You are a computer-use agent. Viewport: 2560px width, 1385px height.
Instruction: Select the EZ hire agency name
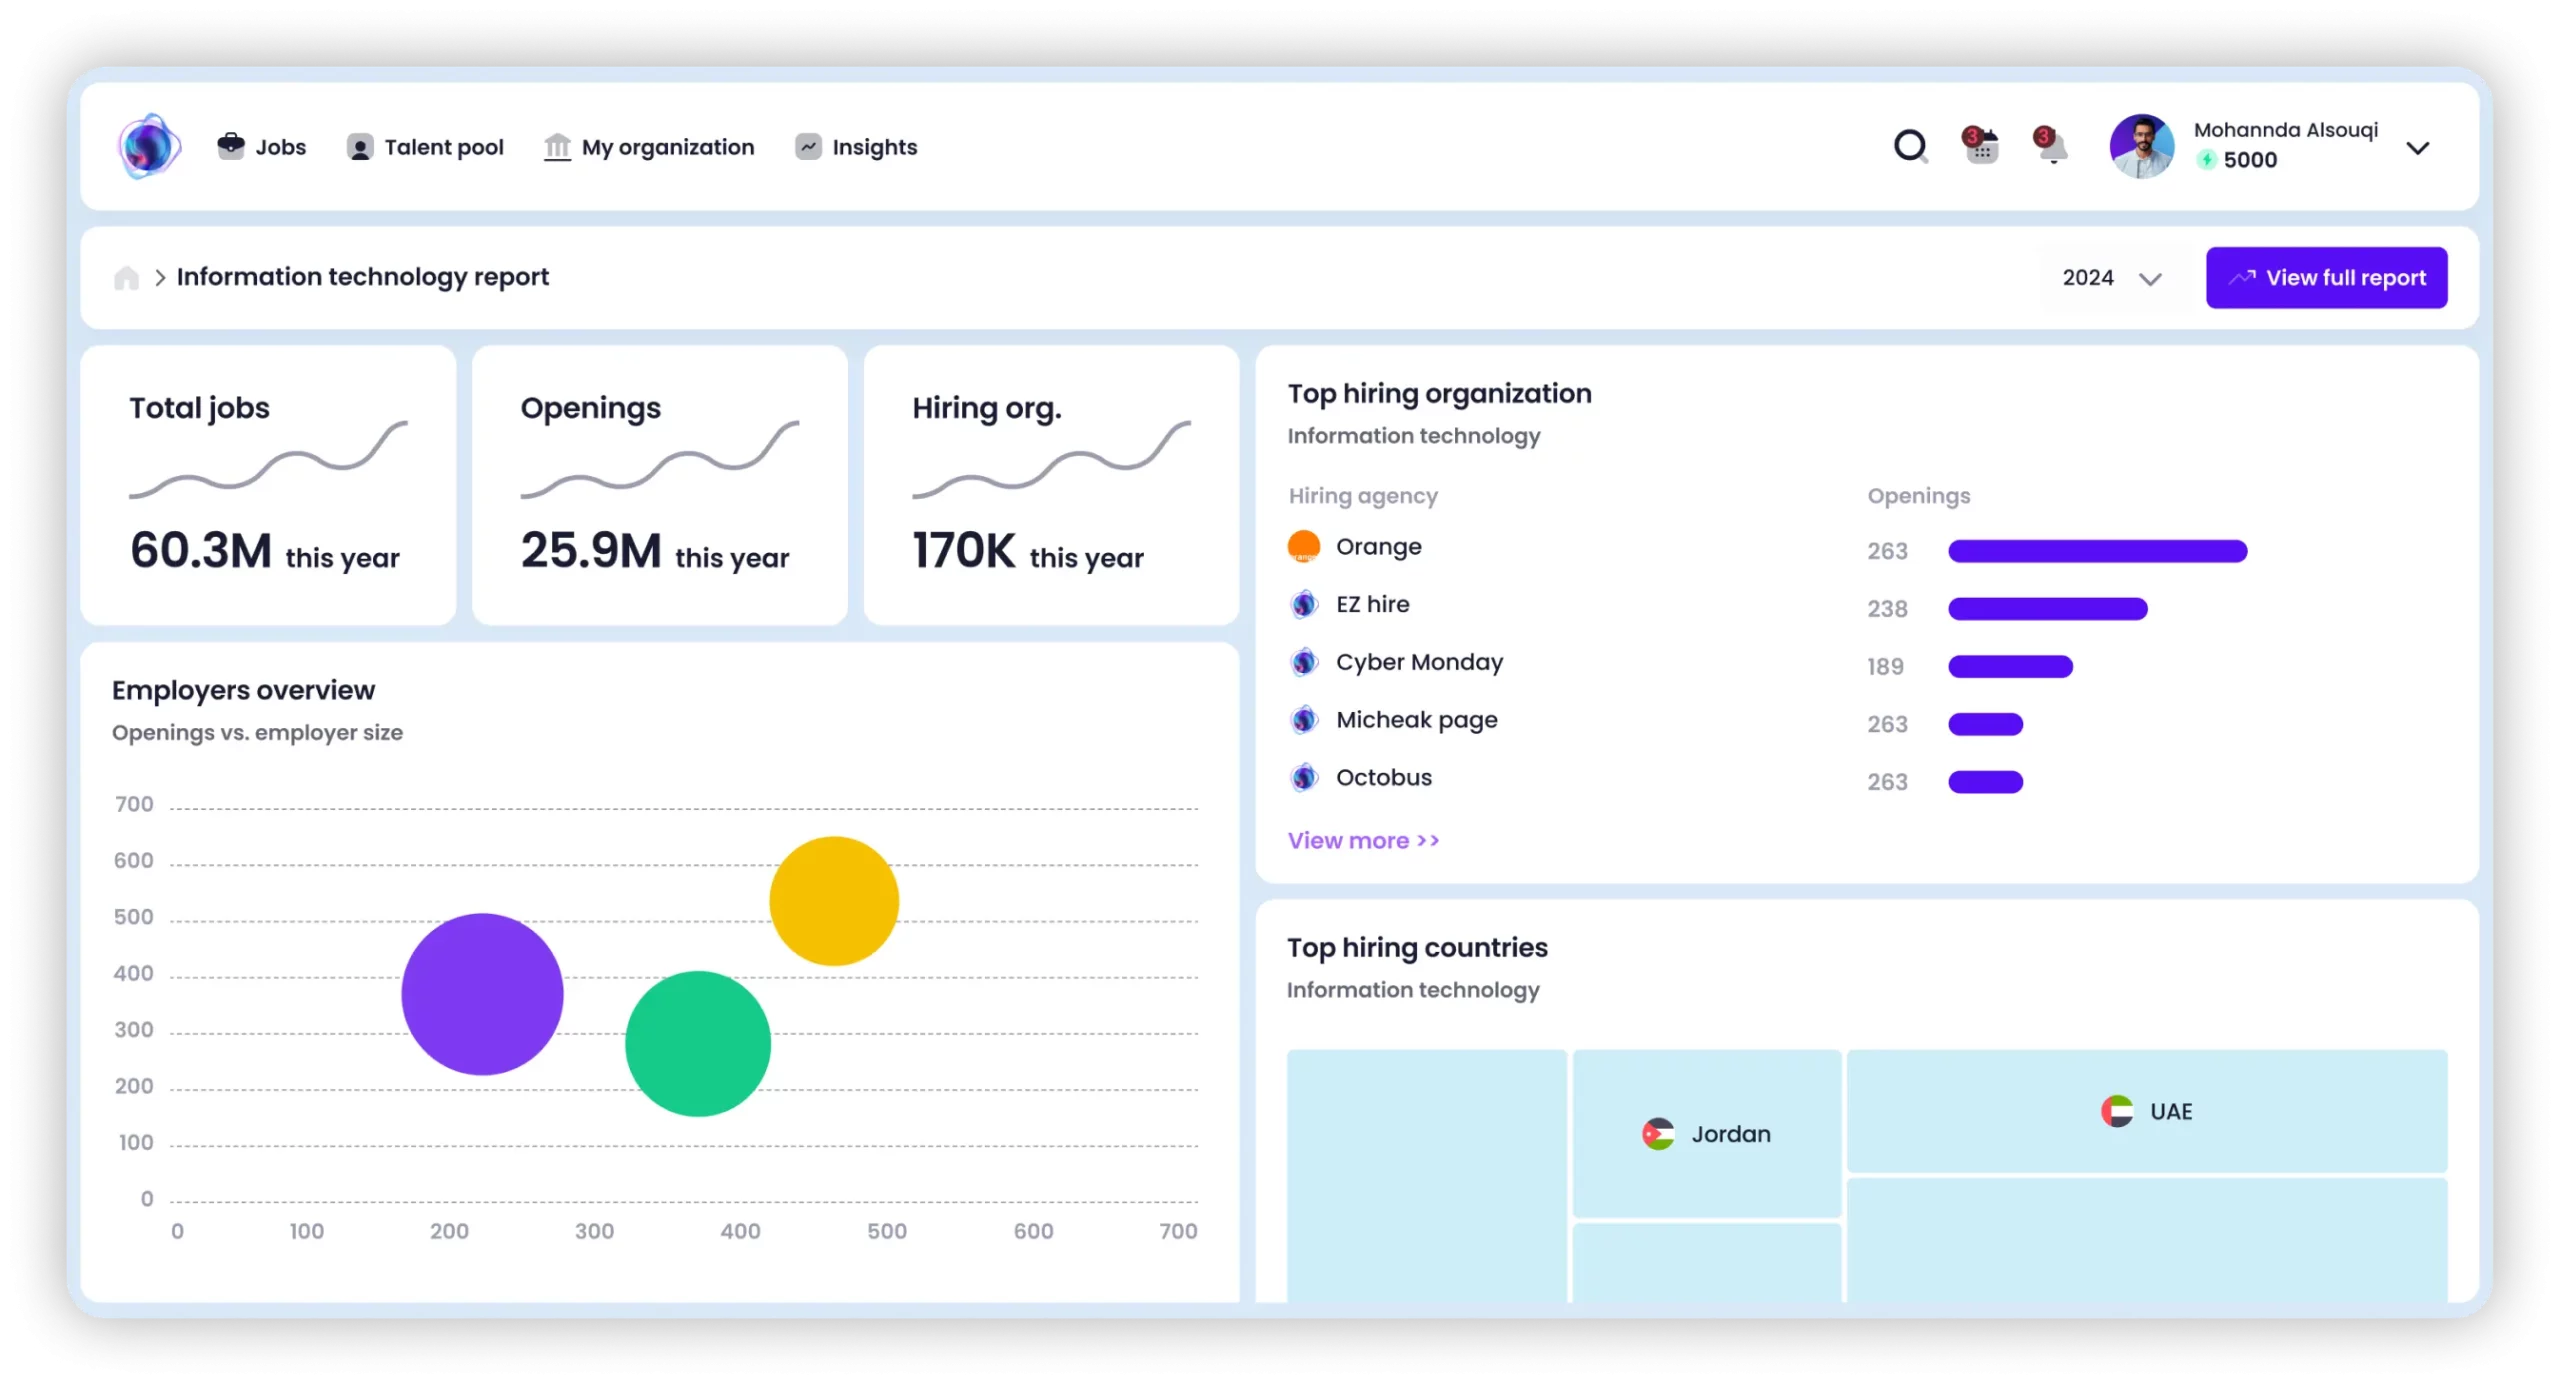coord(1372,604)
